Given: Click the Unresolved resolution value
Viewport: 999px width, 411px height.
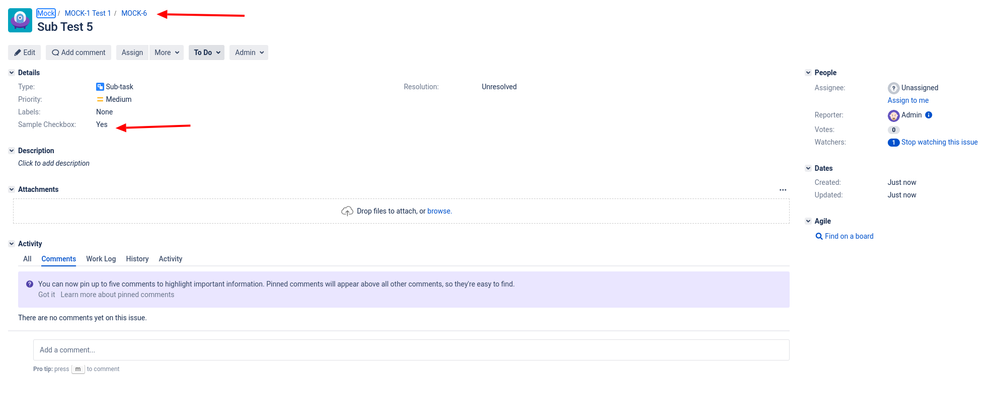Looking at the screenshot, I should click(x=499, y=87).
